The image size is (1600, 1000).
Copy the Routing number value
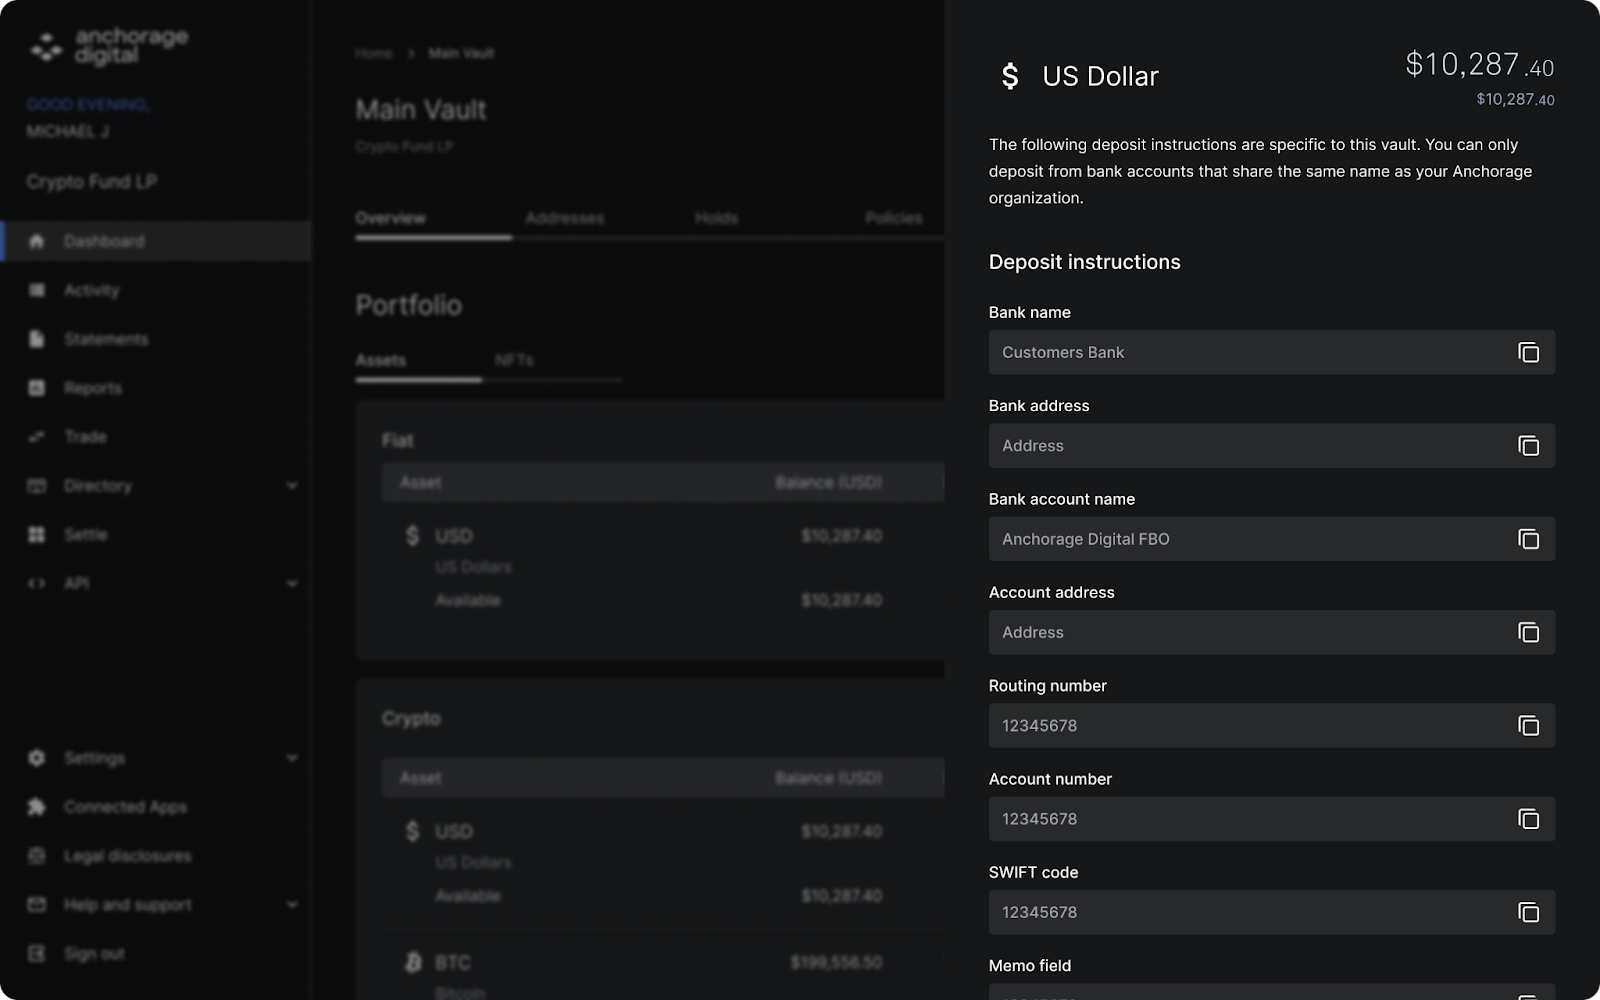click(x=1528, y=726)
